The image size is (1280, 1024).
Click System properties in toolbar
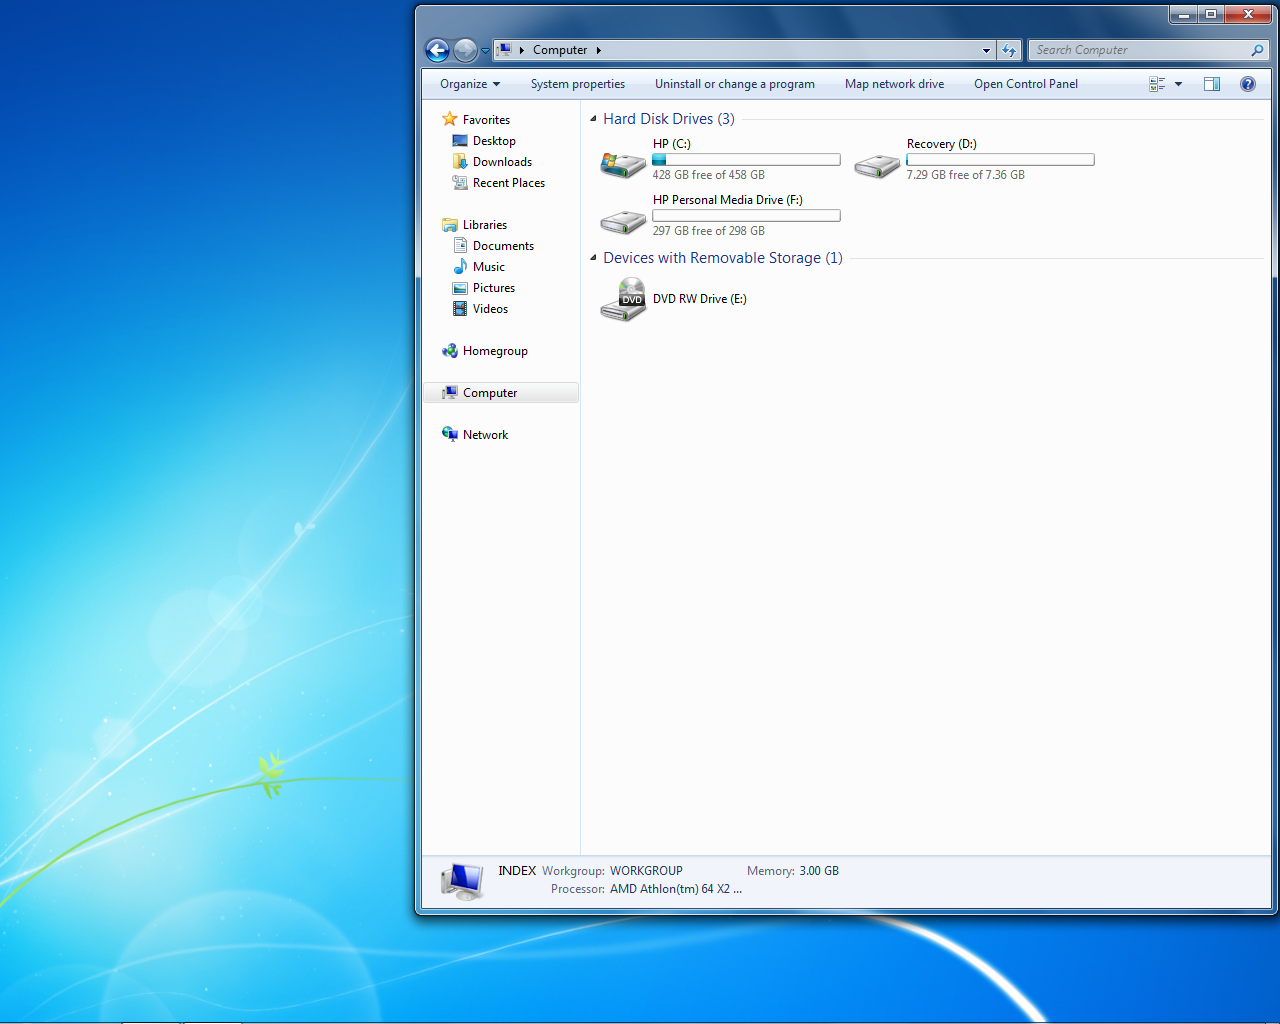(577, 84)
